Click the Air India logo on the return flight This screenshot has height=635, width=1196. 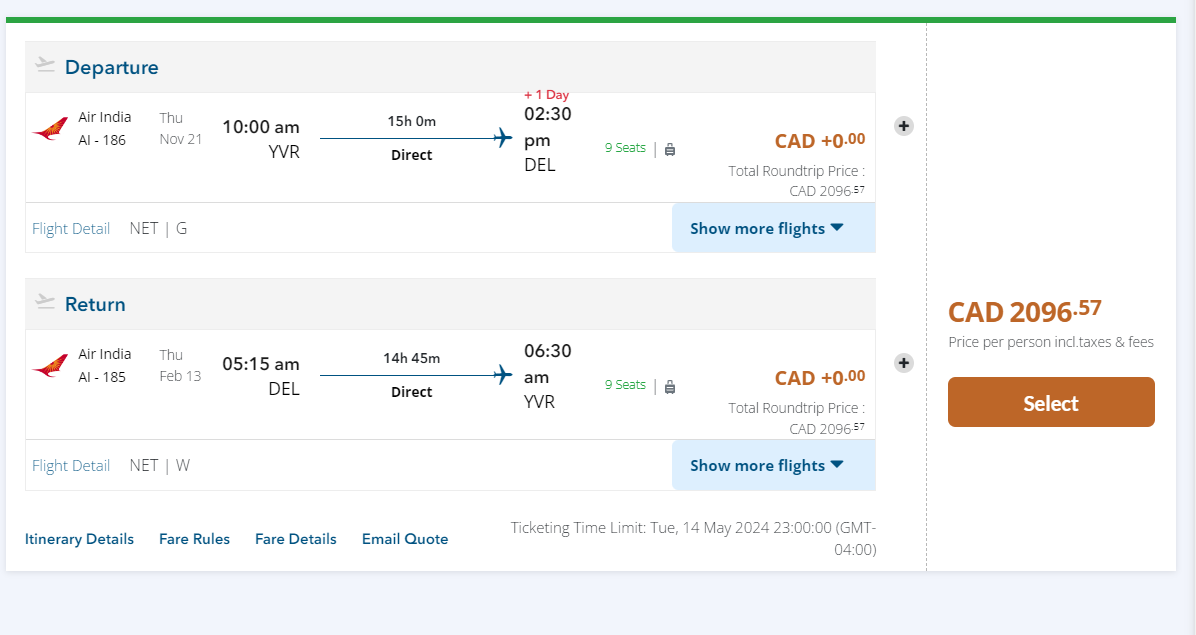point(50,366)
